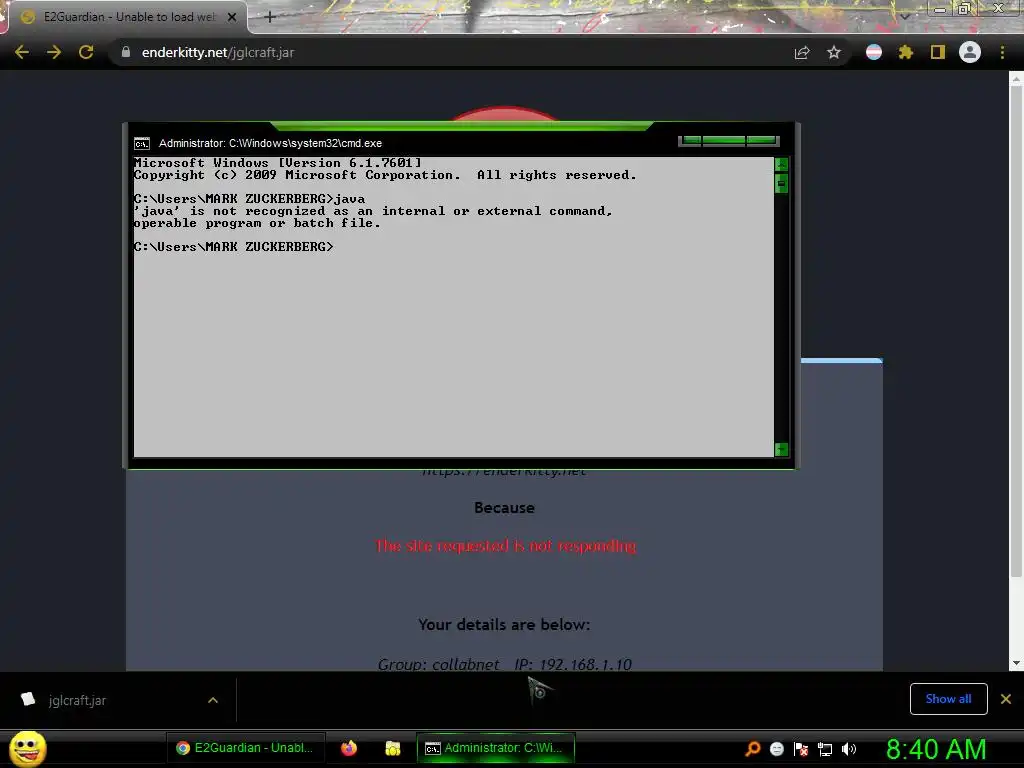
Task: Open the tab search dropdown arrow
Action: [905, 17]
